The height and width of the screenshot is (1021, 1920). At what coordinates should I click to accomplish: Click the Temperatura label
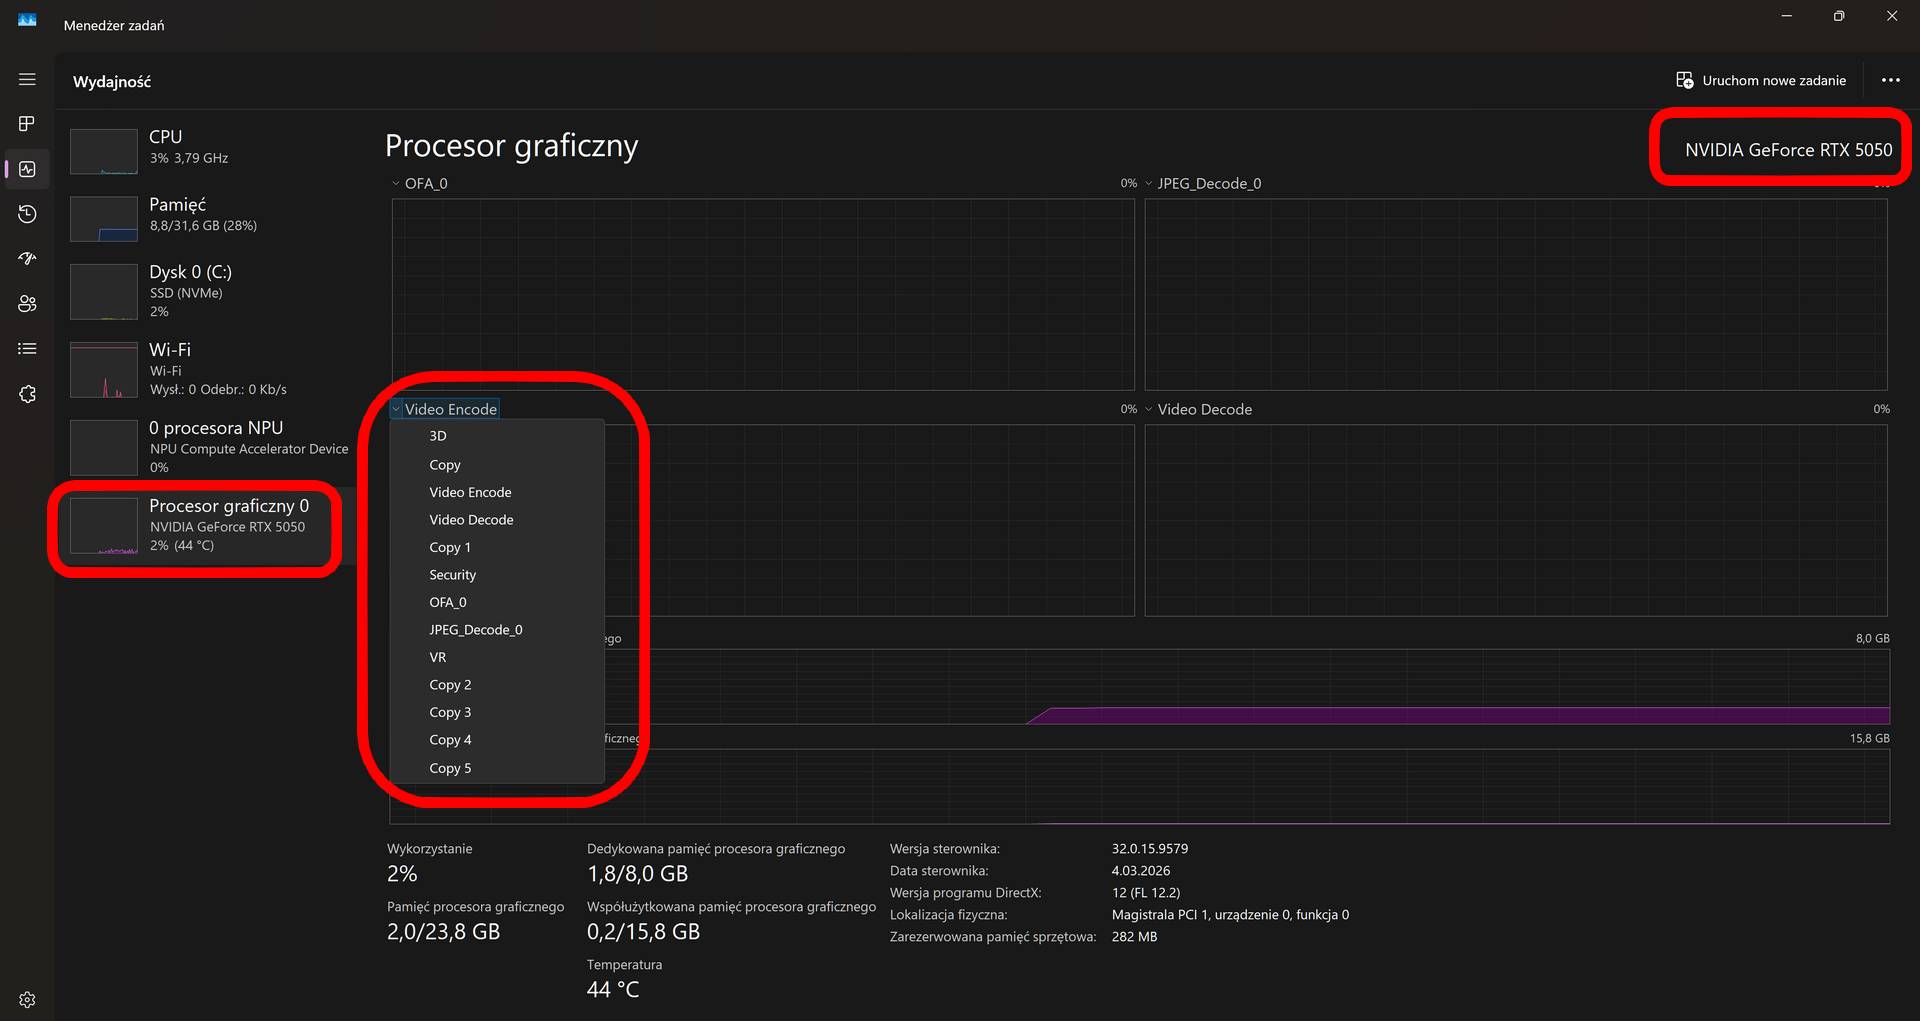click(624, 965)
